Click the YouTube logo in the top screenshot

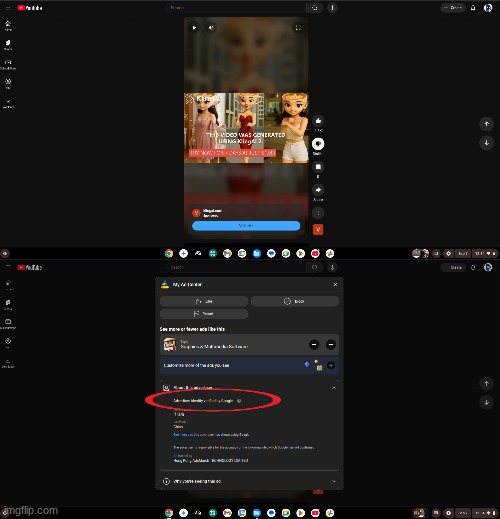point(30,8)
